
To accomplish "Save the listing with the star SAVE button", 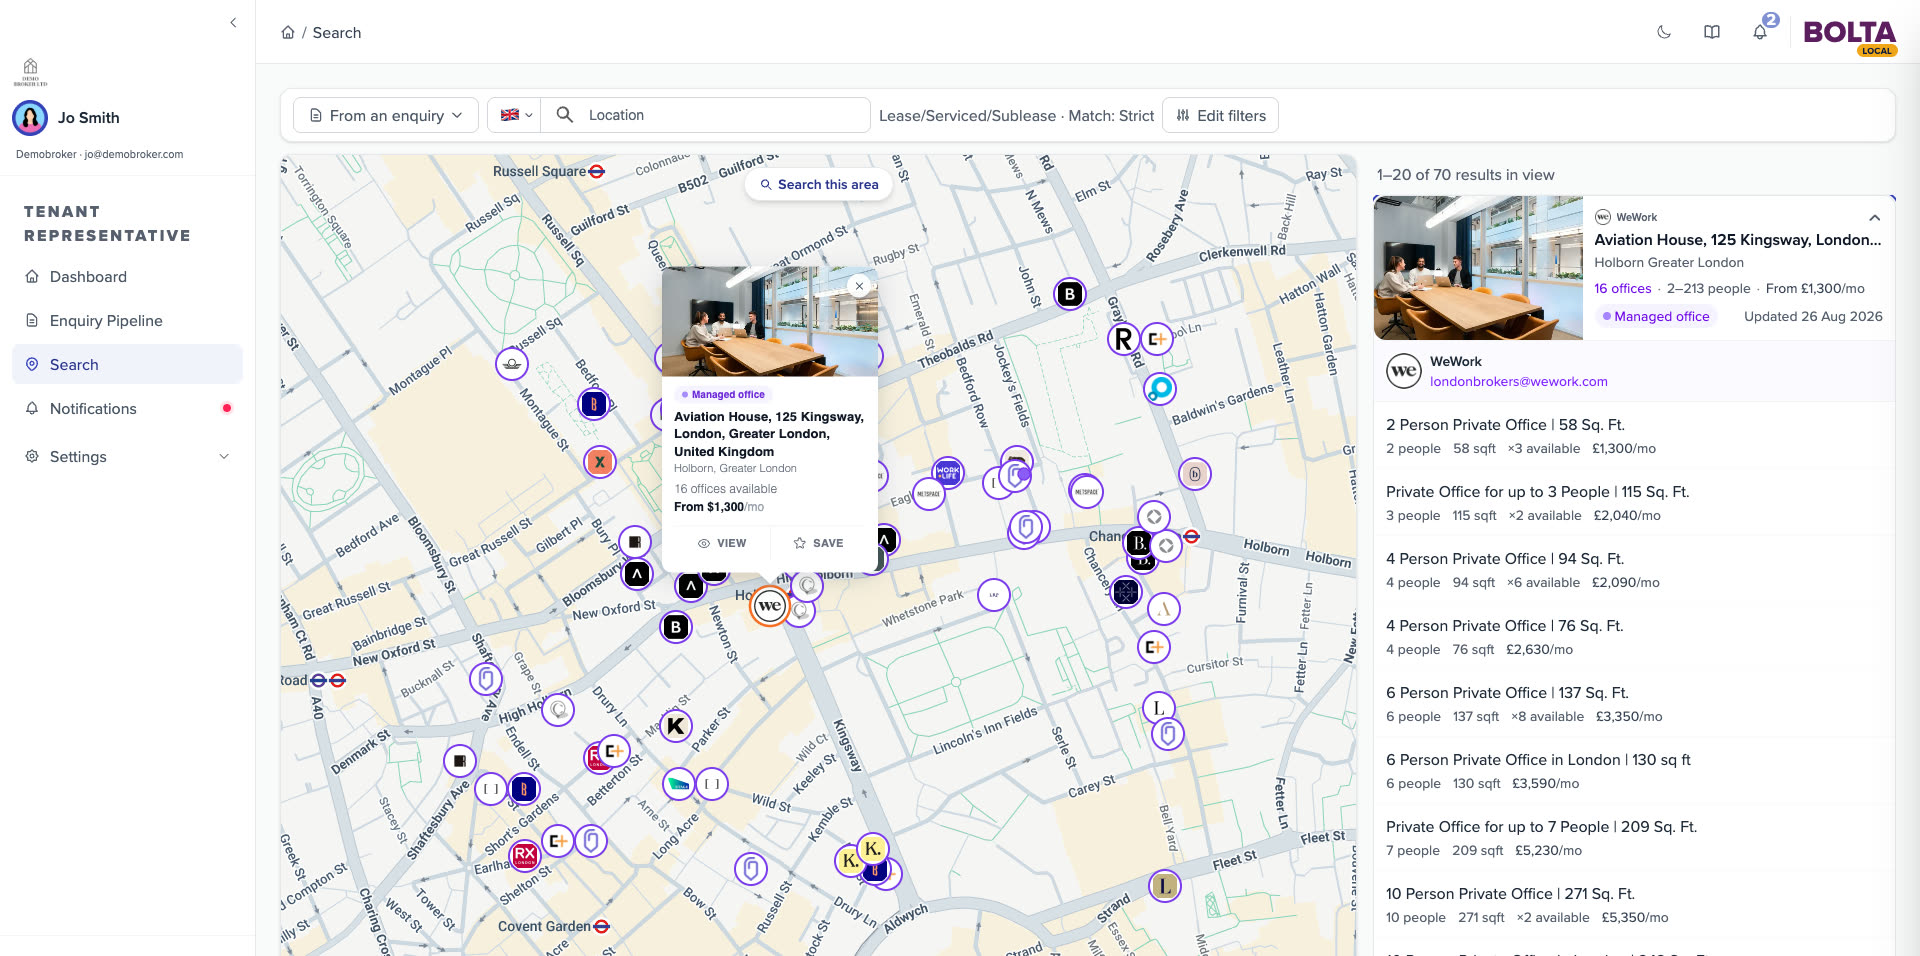I will (x=819, y=543).
